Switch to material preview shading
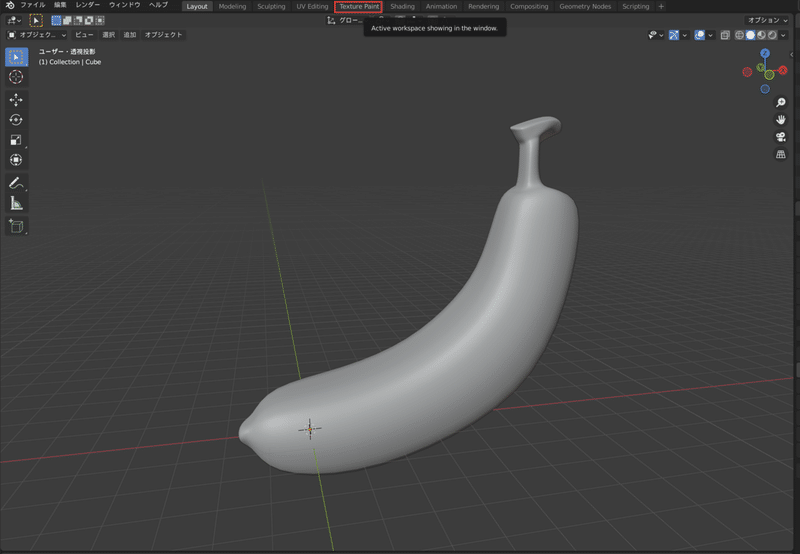Screen dimensions: 800x554 click(761, 35)
